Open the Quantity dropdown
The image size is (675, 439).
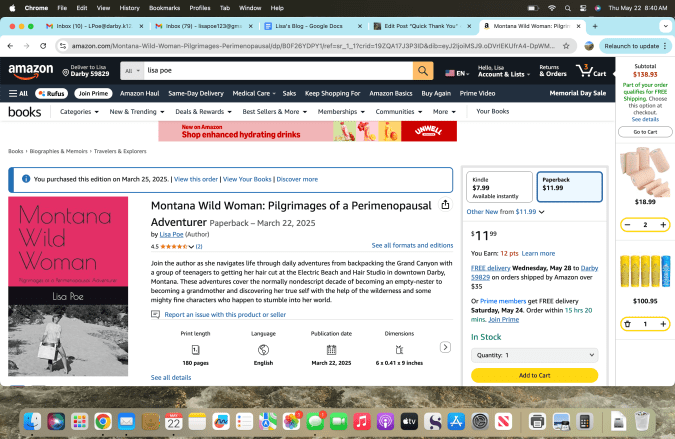(x=535, y=355)
